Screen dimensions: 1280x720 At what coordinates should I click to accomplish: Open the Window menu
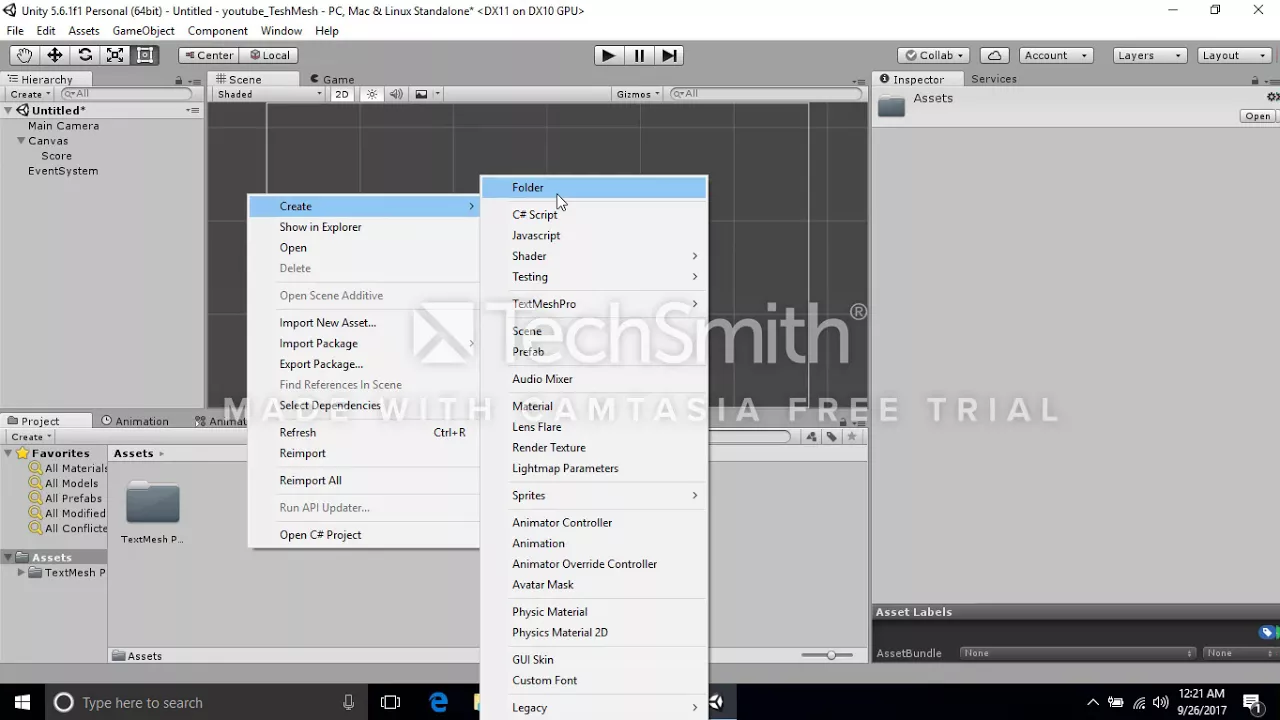[281, 31]
